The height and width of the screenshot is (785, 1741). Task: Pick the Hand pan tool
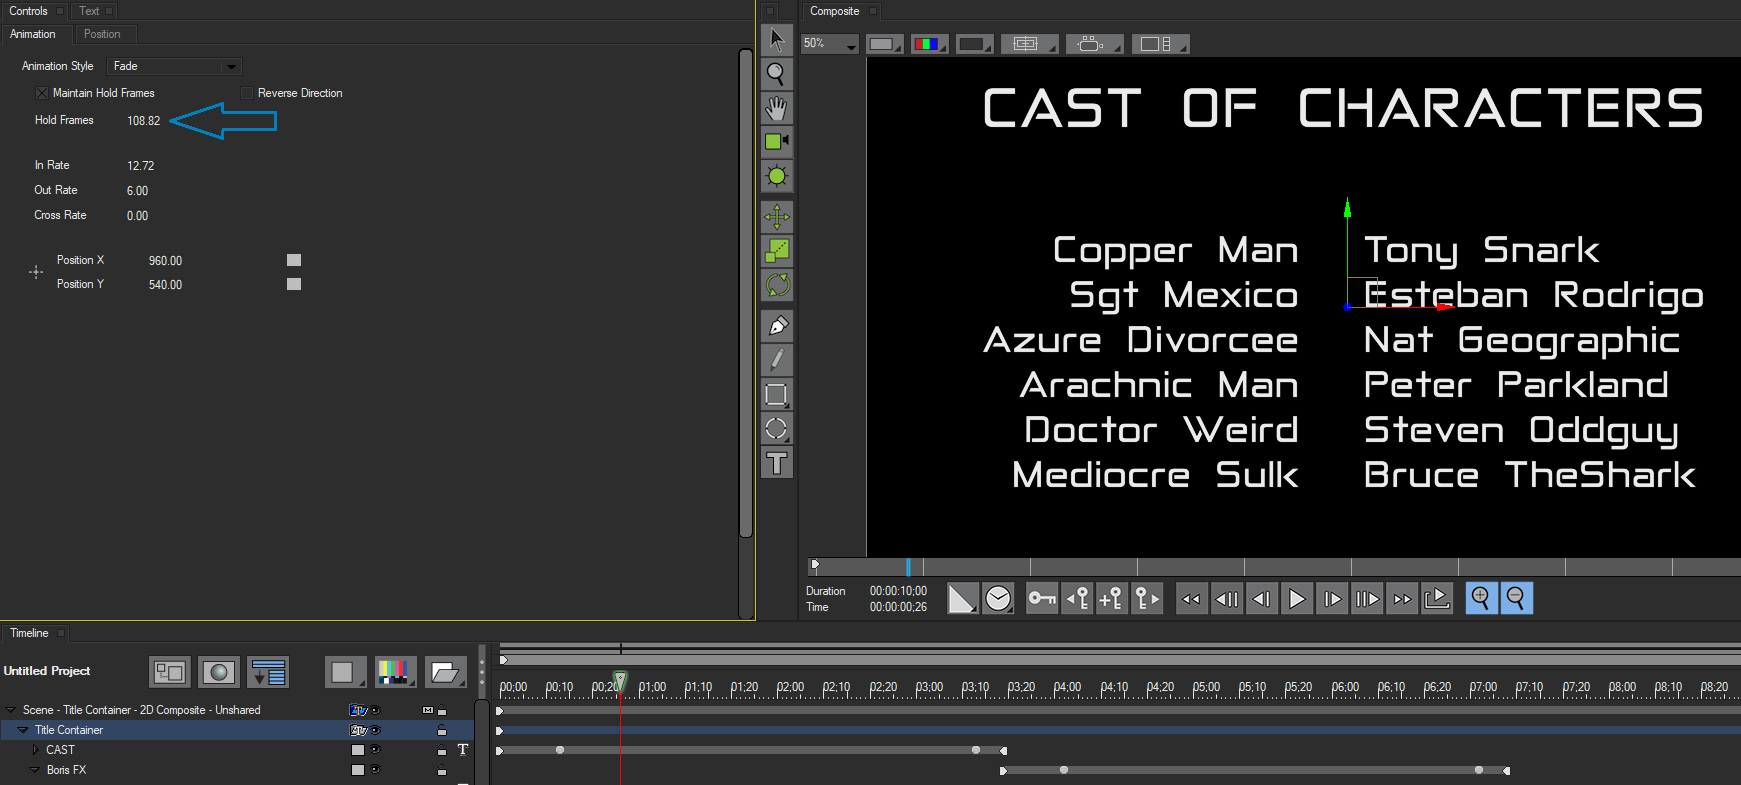pos(777,108)
